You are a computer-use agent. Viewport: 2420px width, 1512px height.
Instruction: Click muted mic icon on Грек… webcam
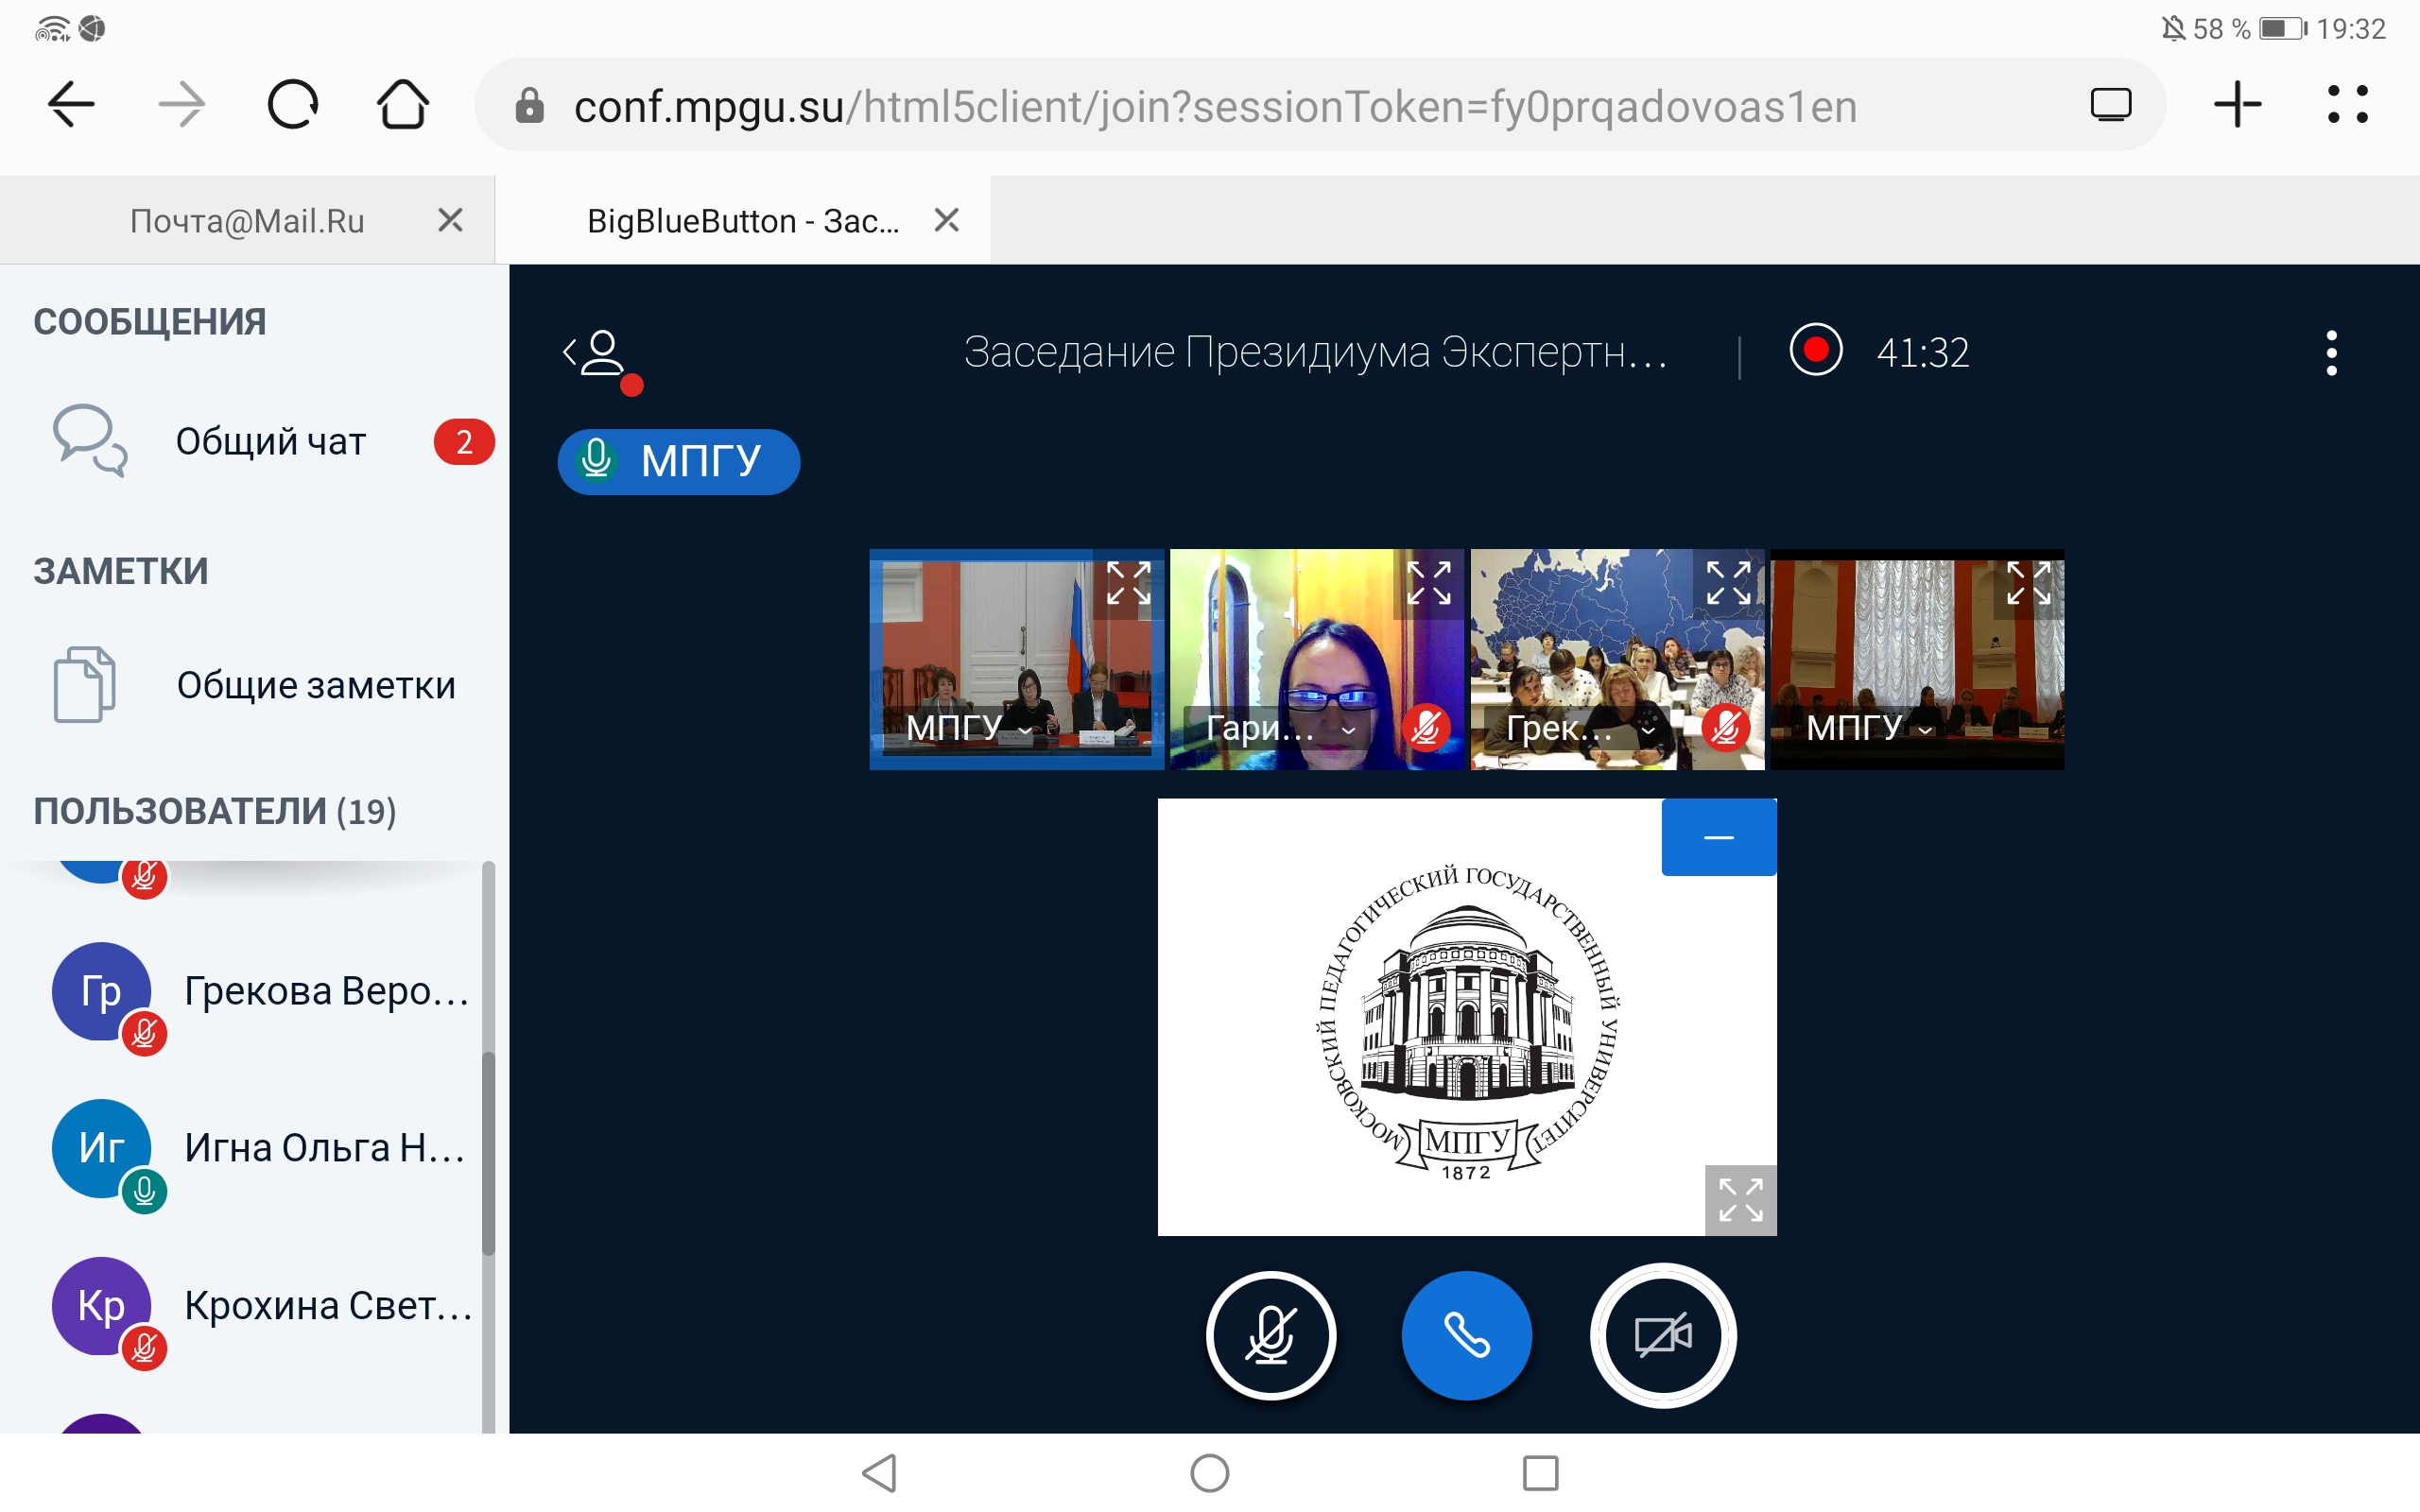1726,728
